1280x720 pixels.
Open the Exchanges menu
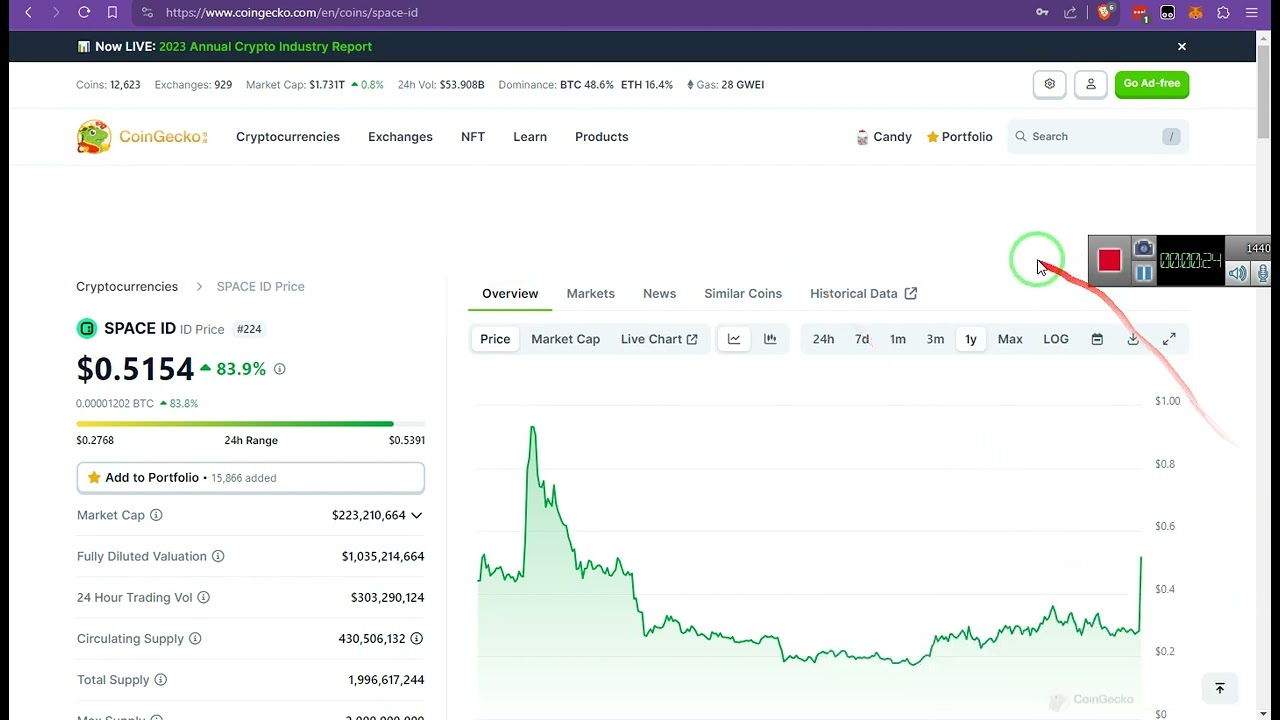point(400,137)
